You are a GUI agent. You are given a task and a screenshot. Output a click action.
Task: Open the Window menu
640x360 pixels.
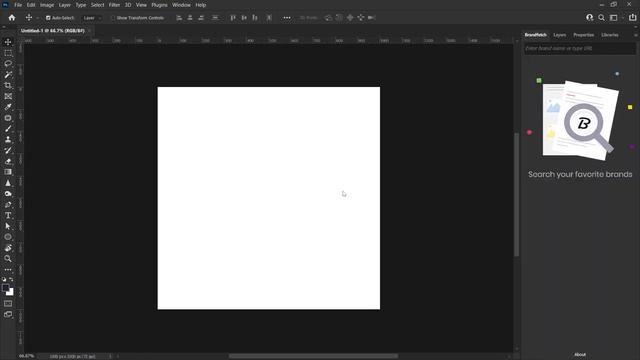181,5
